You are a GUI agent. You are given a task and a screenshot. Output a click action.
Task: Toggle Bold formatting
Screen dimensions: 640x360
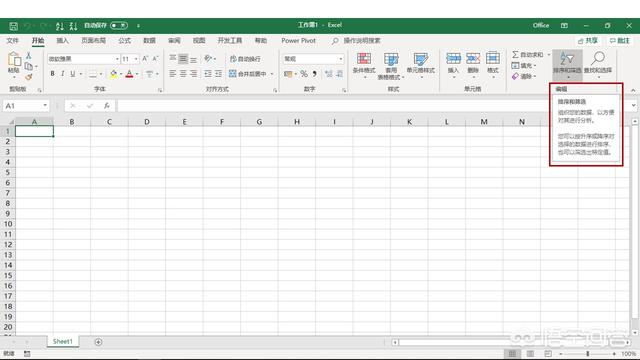point(52,74)
